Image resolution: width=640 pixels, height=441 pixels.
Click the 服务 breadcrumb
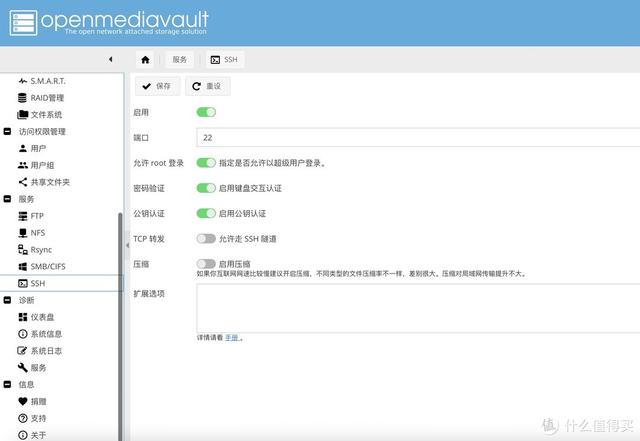pyautogui.click(x=180, y=60)
